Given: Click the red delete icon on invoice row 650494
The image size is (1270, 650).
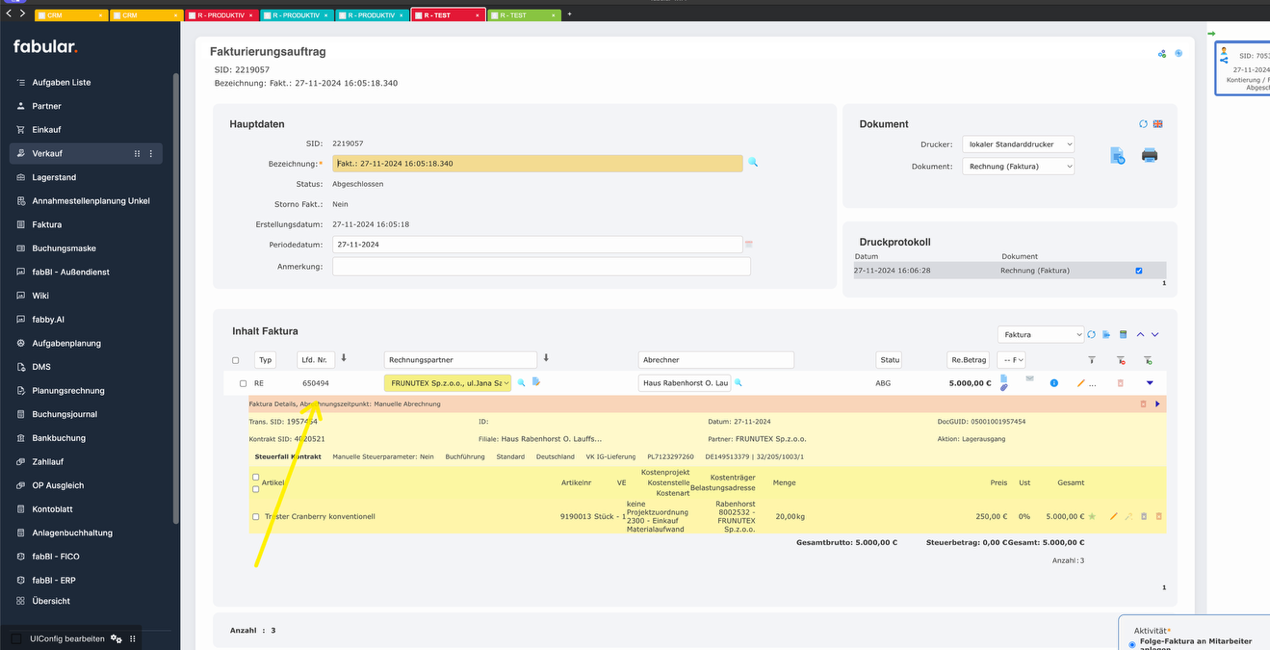Looking at the screenshot, I should point(1120,383).
